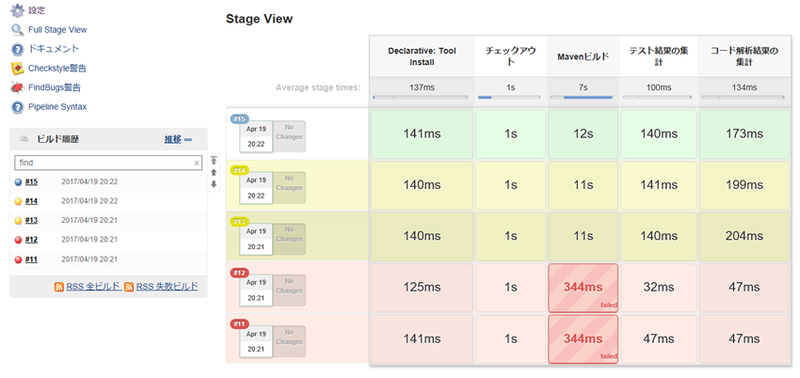Open Checkstyle警告 icon
The height and width of the screenshot is (378, 800).
17,68
